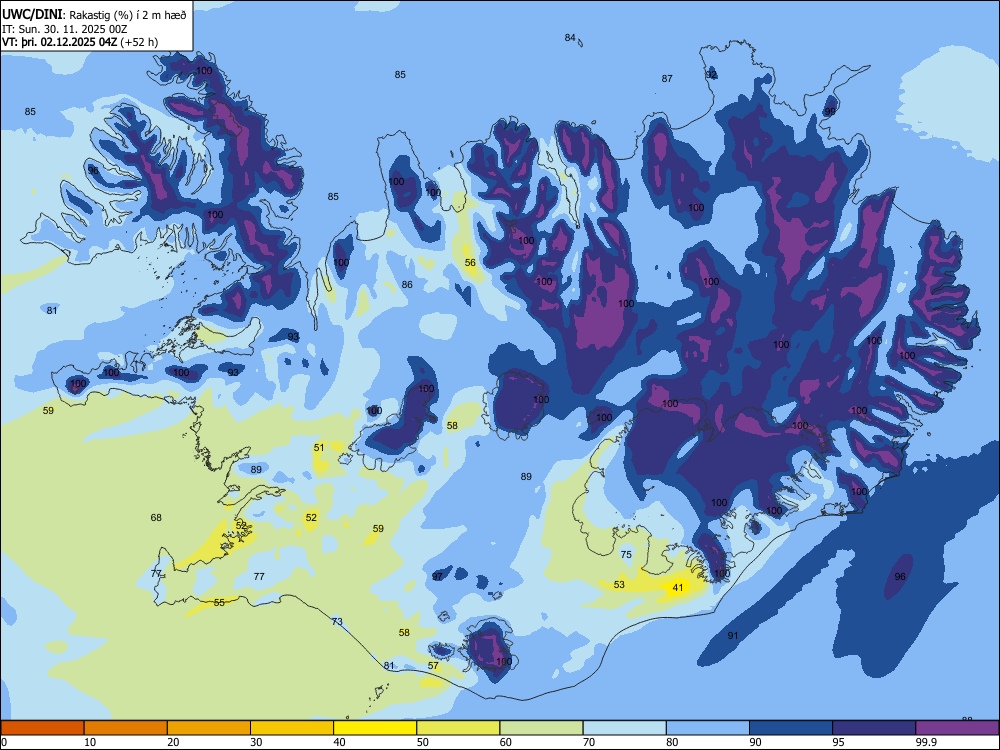Pick the pale yellow 50–60 legend swatch

tap(458, 728)
